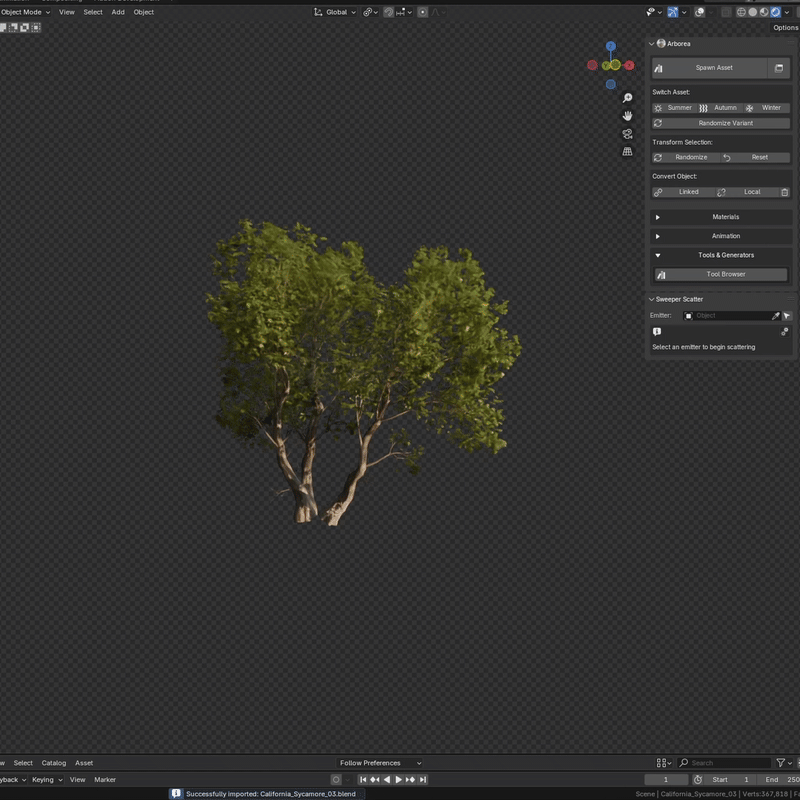Open the Tool Browser

pyautogui.click(x=721, y=274)
